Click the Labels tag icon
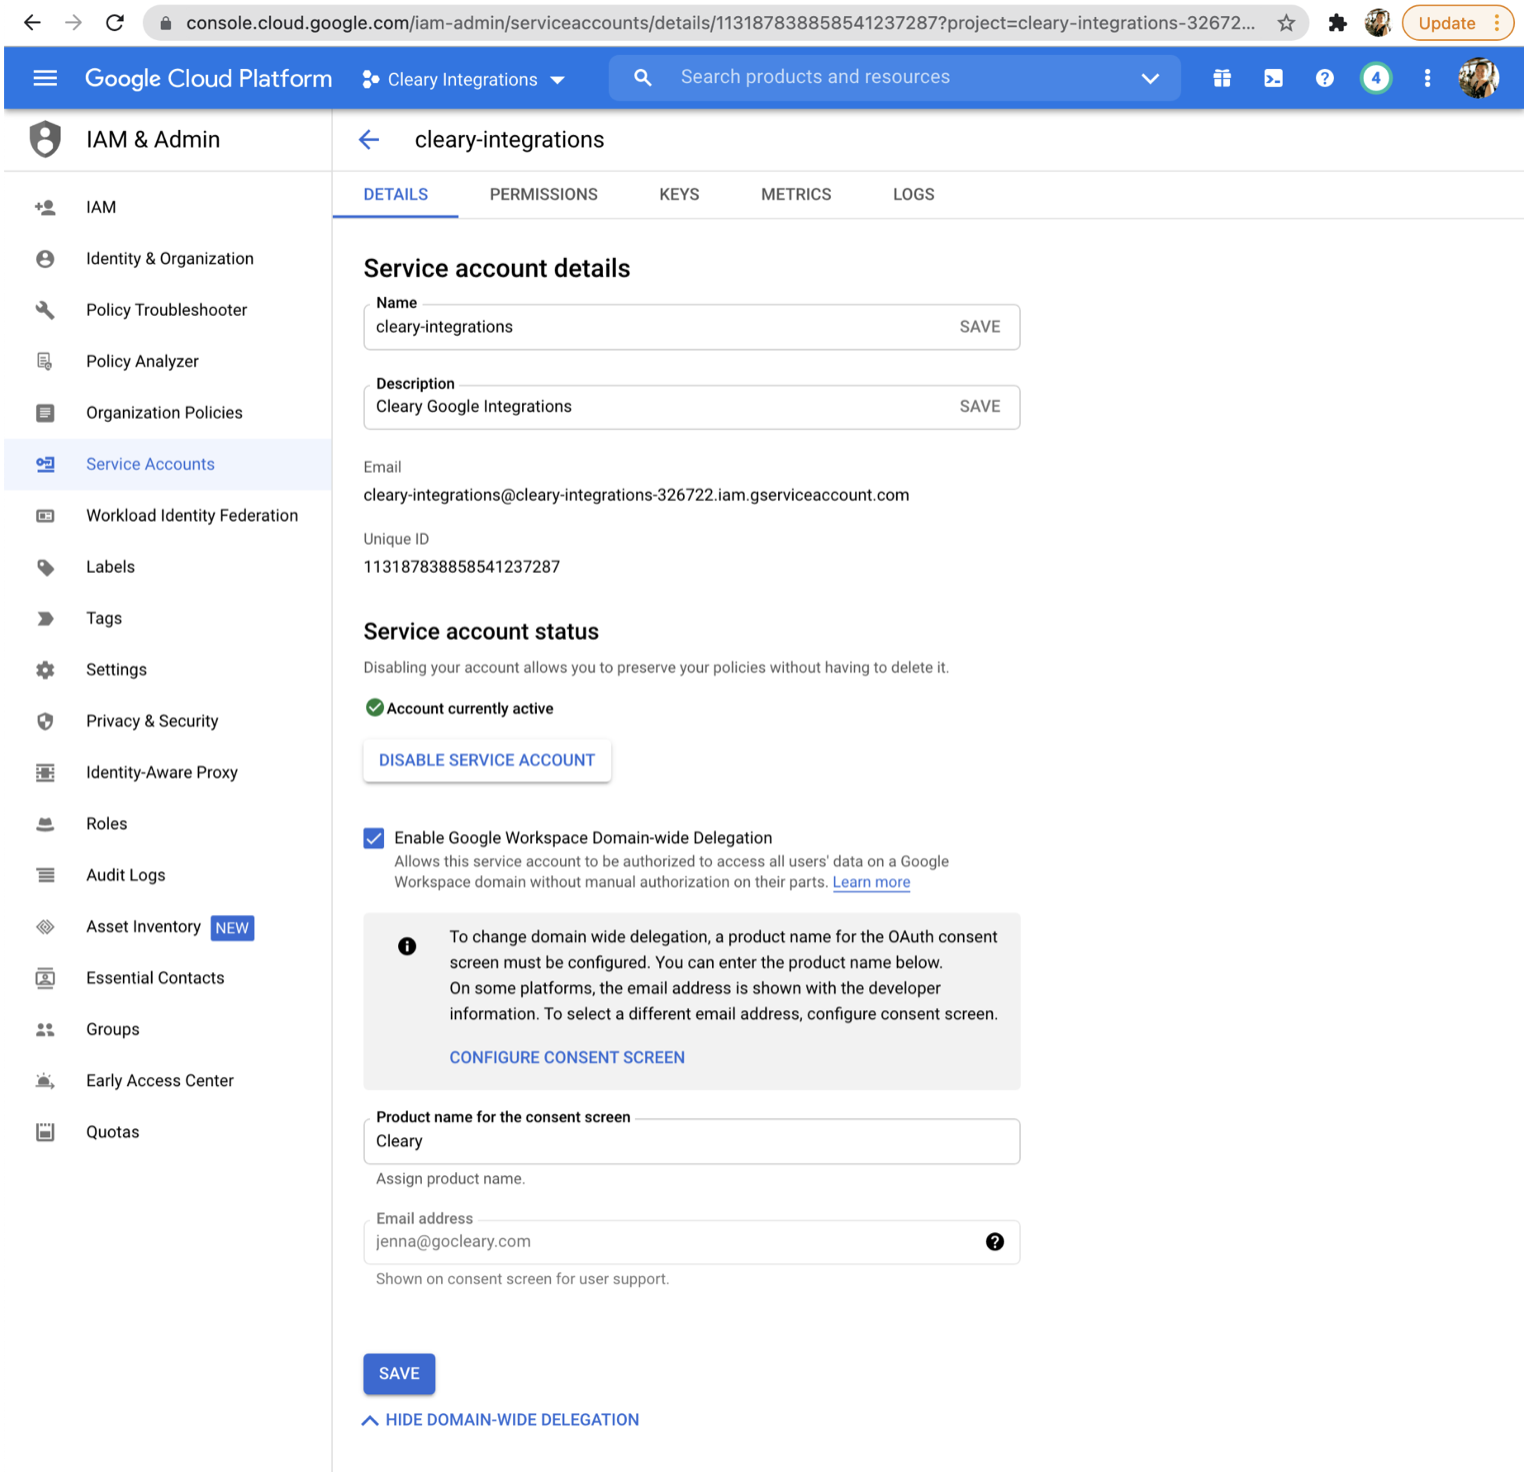The height and width of the screenshot is (1472, 1526). coord(45,567)
